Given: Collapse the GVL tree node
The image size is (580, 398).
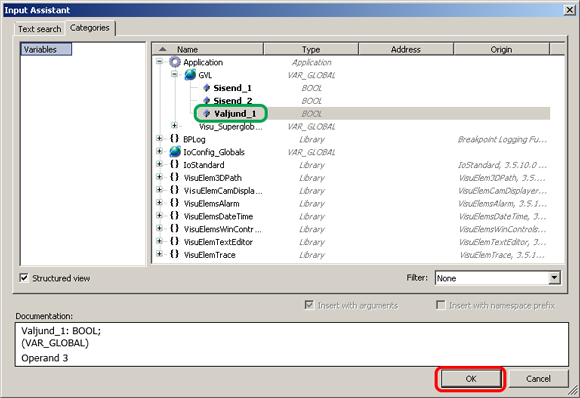Looking at the screenshot, I should point(175,74).
